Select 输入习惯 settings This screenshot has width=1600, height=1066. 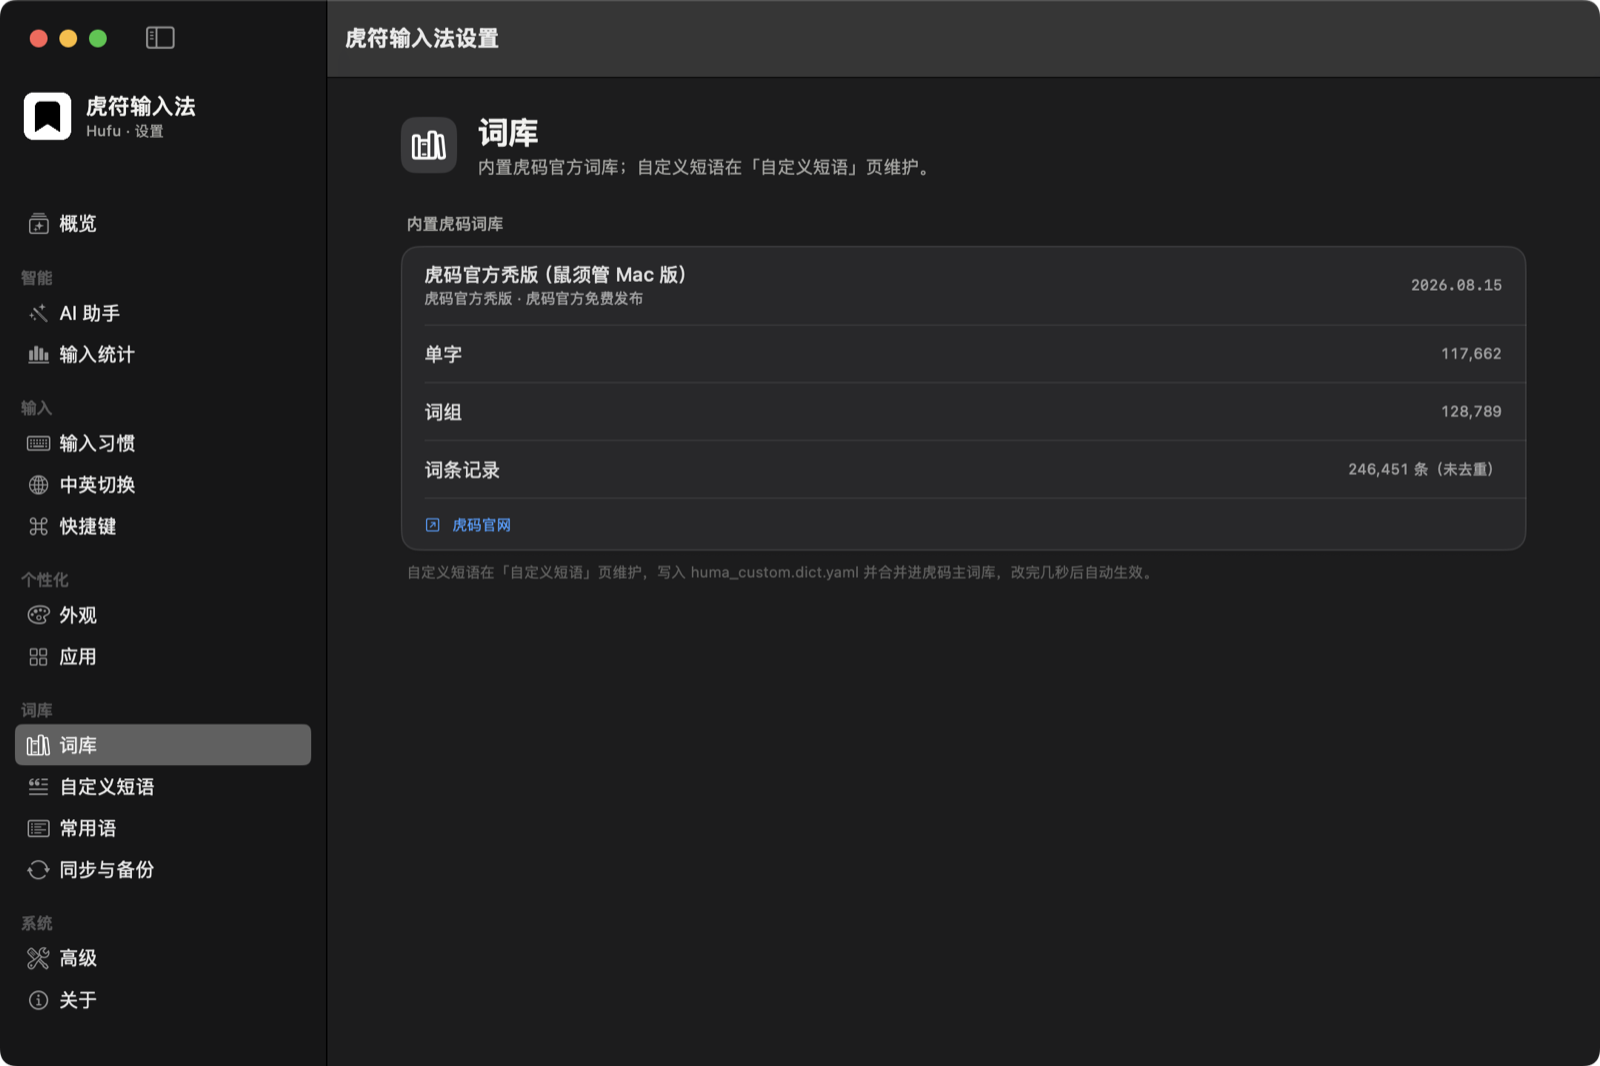[x=163, y=443]
